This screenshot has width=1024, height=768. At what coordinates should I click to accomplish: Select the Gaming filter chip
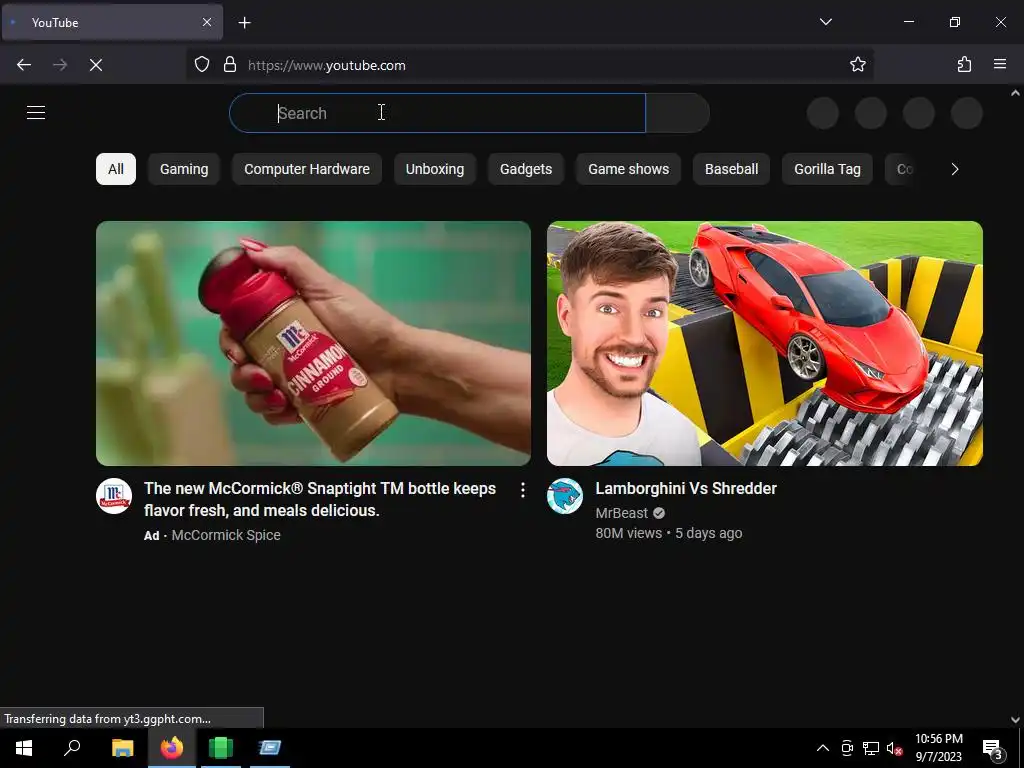pyautogui.click(x=184, y=169)
